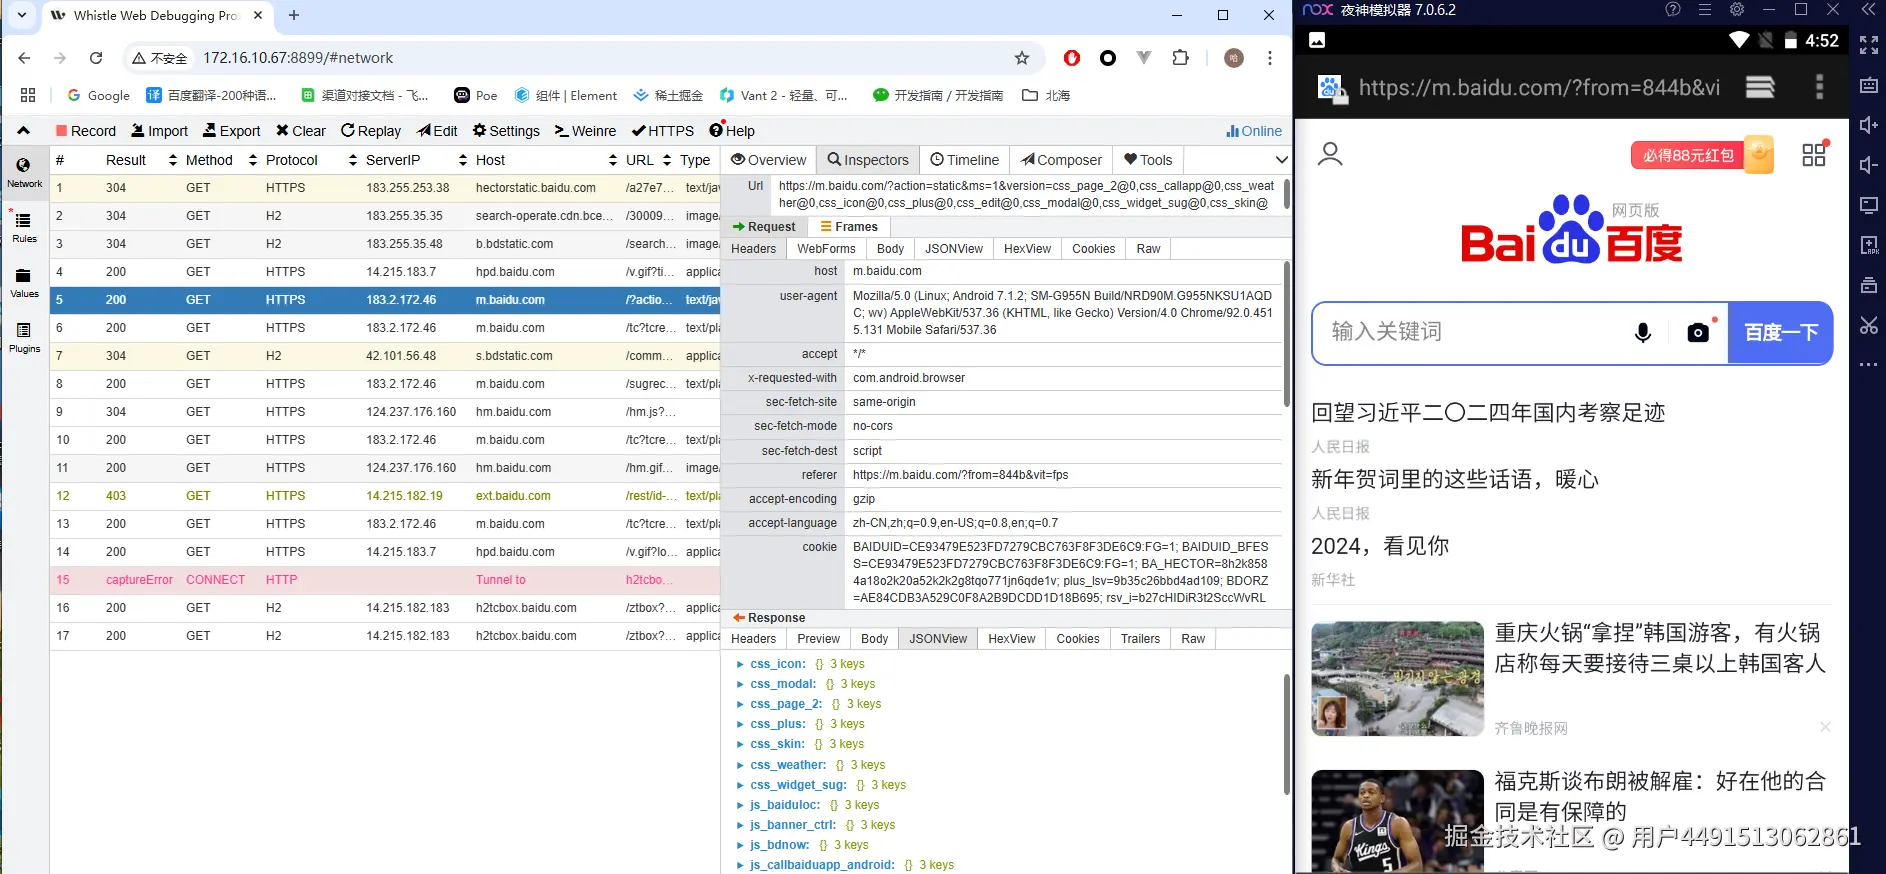Select session 1 hectorstatic.baidu.com
1886x874 pixels.
[385, 188]
